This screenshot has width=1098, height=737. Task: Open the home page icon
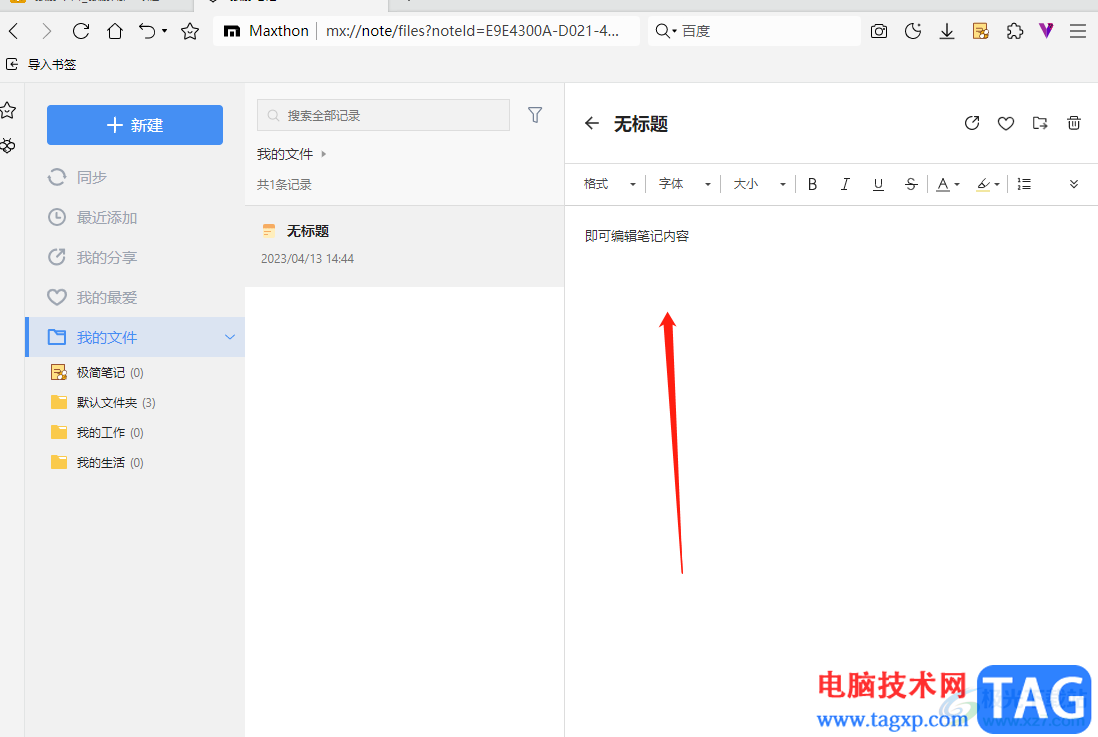[x=115, y=31]
